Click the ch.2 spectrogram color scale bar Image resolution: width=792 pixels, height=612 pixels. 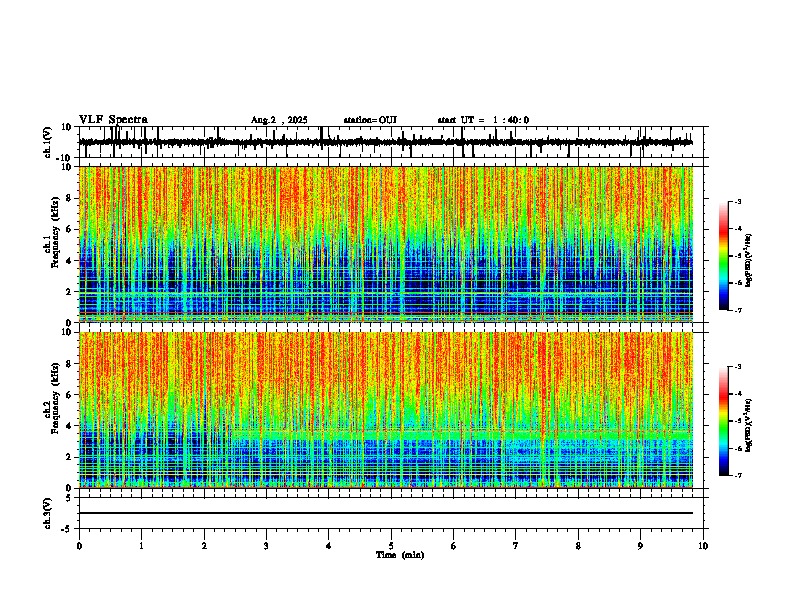[x=723, y=421]
